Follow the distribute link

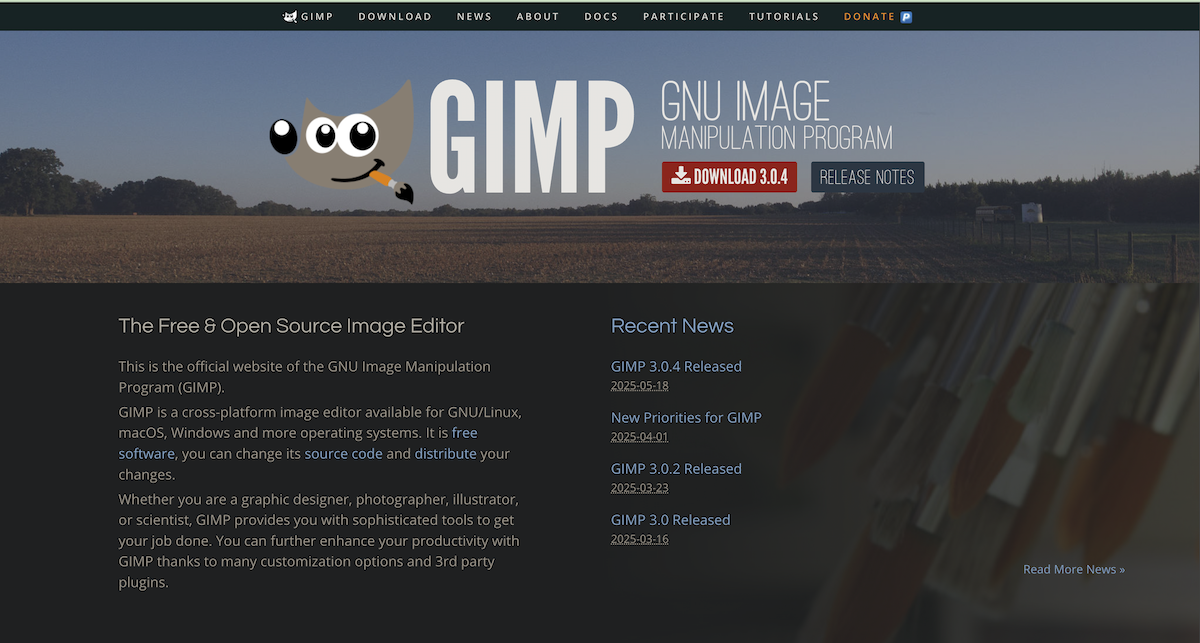point(446,454)
